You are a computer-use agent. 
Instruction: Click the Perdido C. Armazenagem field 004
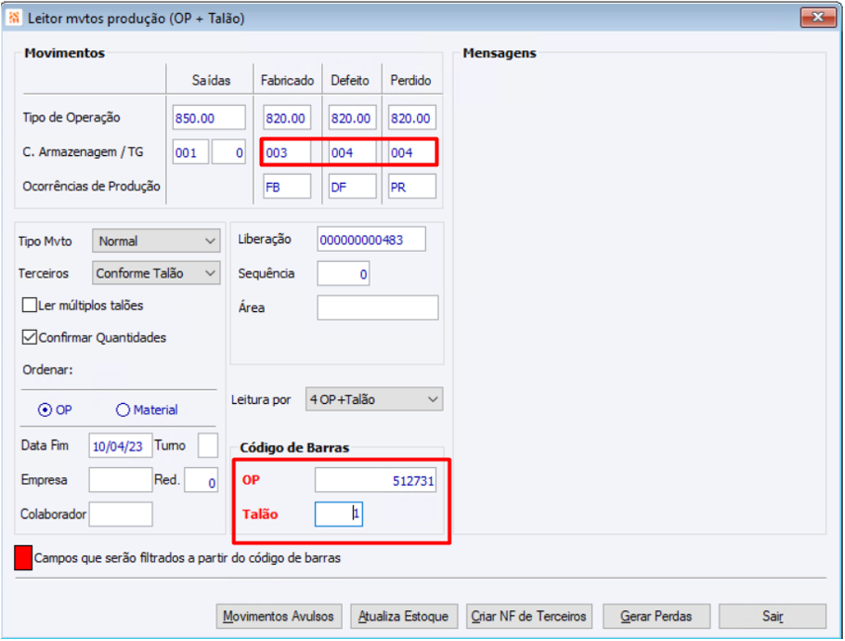click(x=412, y=152)
